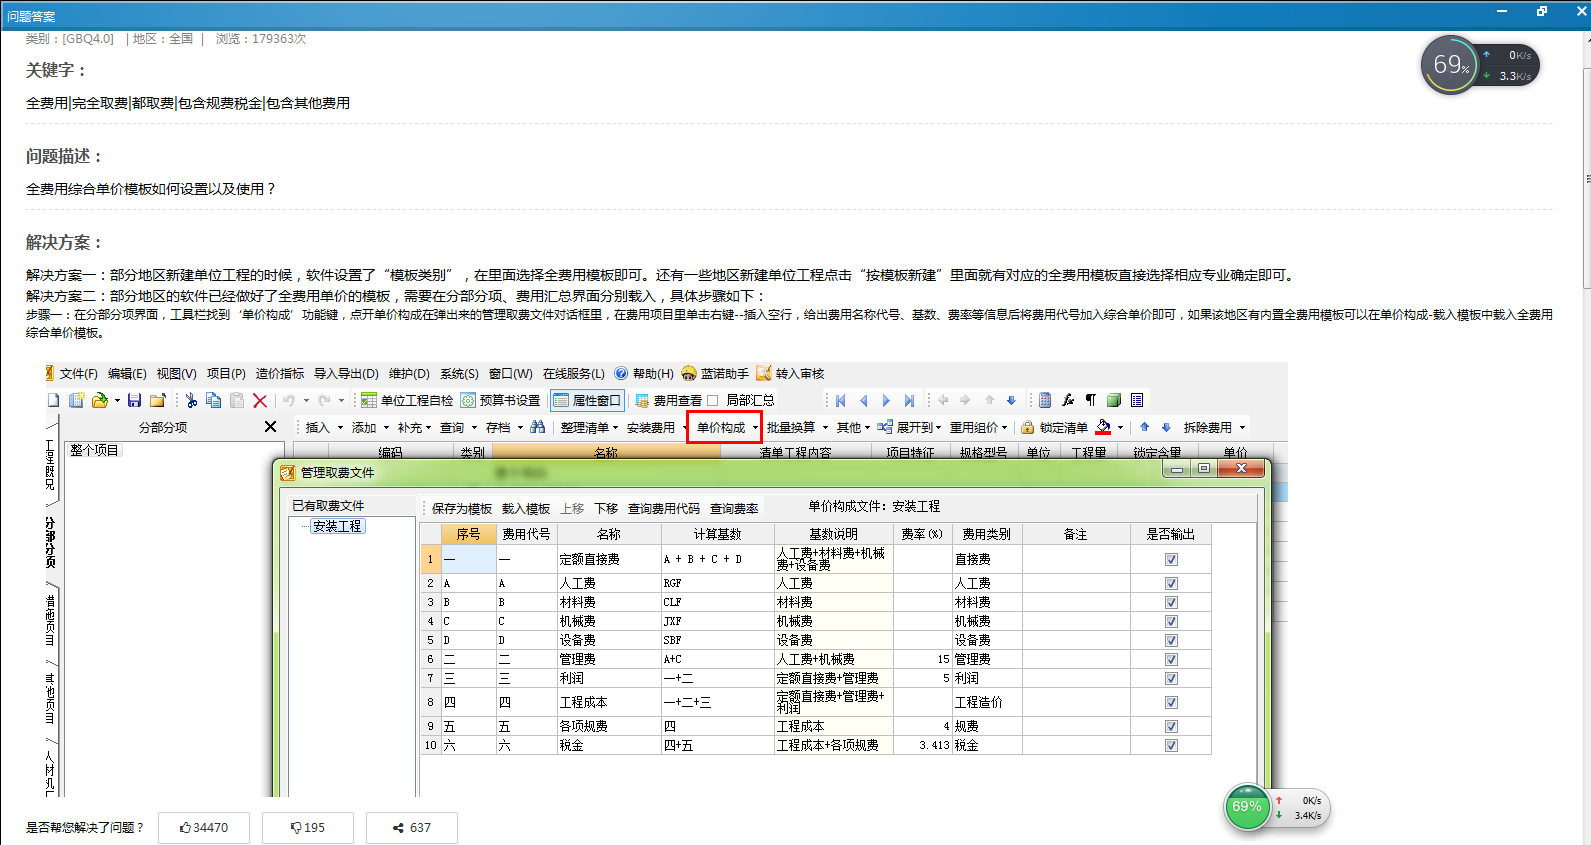Open the 拆除费用 dropdown
Image resolution: width=1591 pixels, height=845 pixels.
click(1242, 428)
